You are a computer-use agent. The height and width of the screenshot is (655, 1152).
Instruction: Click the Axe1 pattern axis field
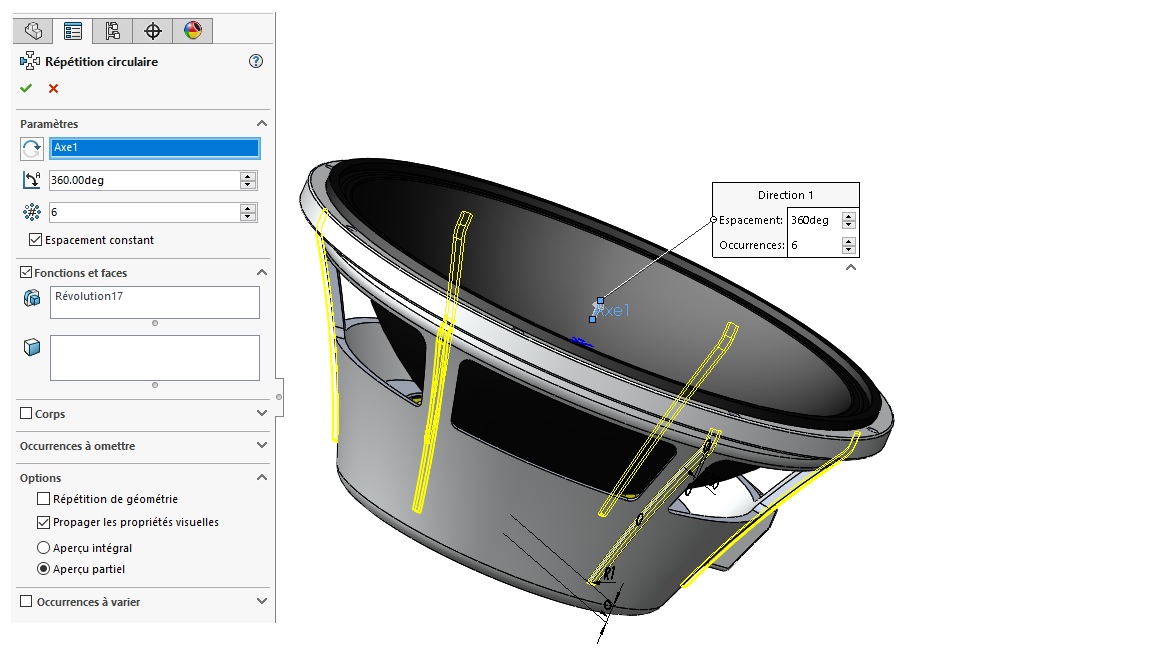click(154, 148)
